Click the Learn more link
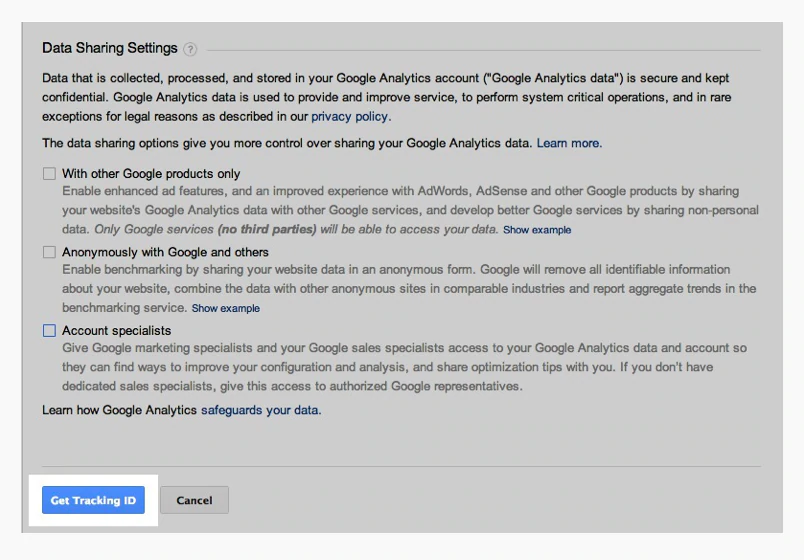 (x=569, y=143)
